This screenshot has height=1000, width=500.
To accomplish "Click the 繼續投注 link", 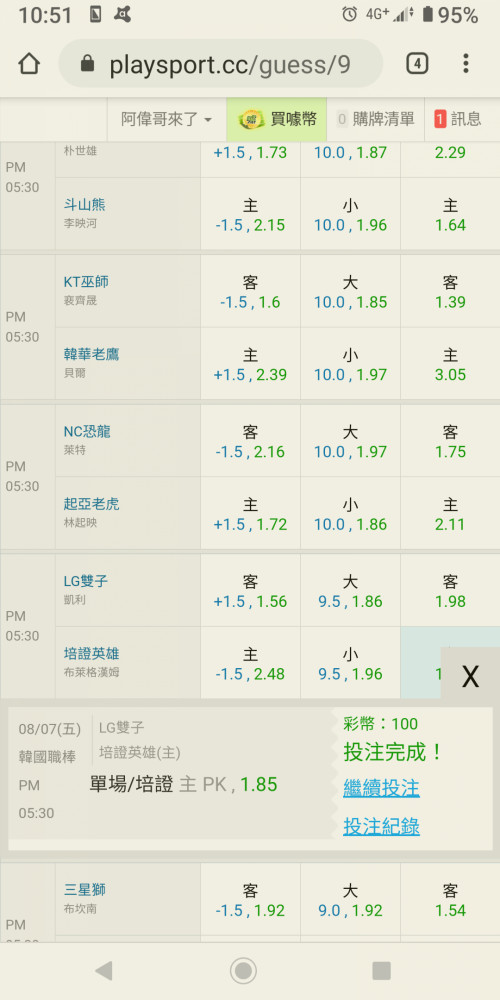I will click(381, 788).
